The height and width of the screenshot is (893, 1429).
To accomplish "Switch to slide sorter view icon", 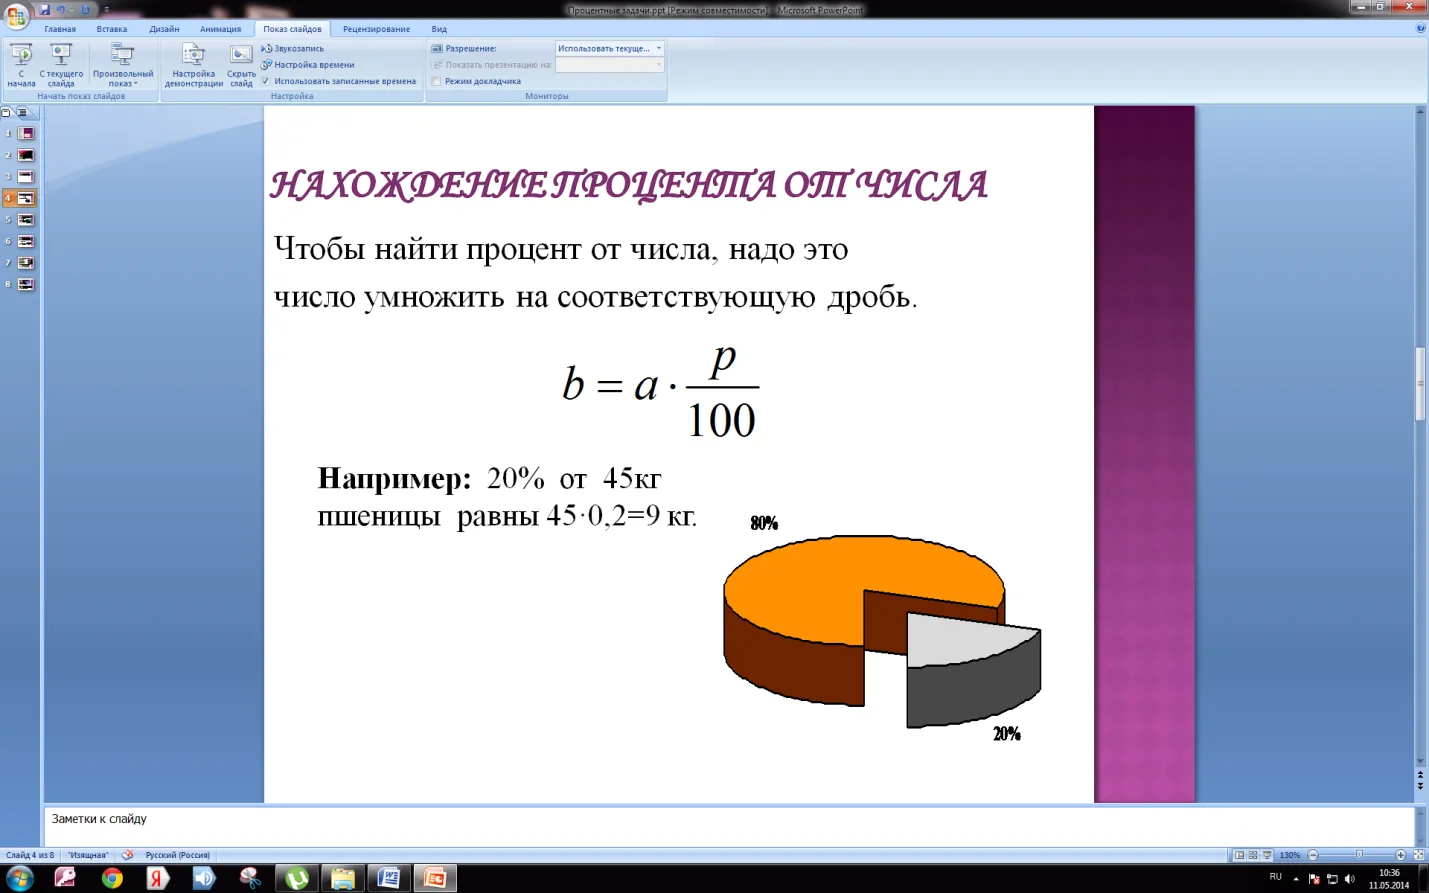I will click(1253, 855).
